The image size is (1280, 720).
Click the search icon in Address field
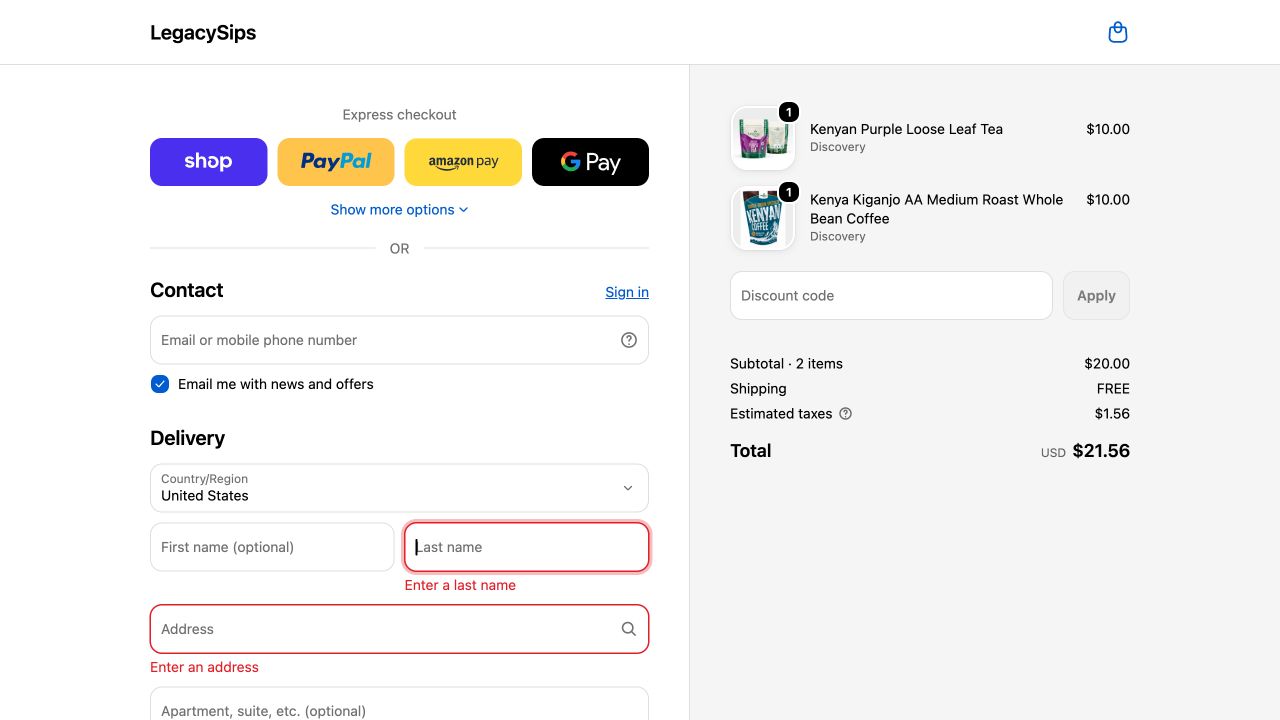(x=629, y=629)
